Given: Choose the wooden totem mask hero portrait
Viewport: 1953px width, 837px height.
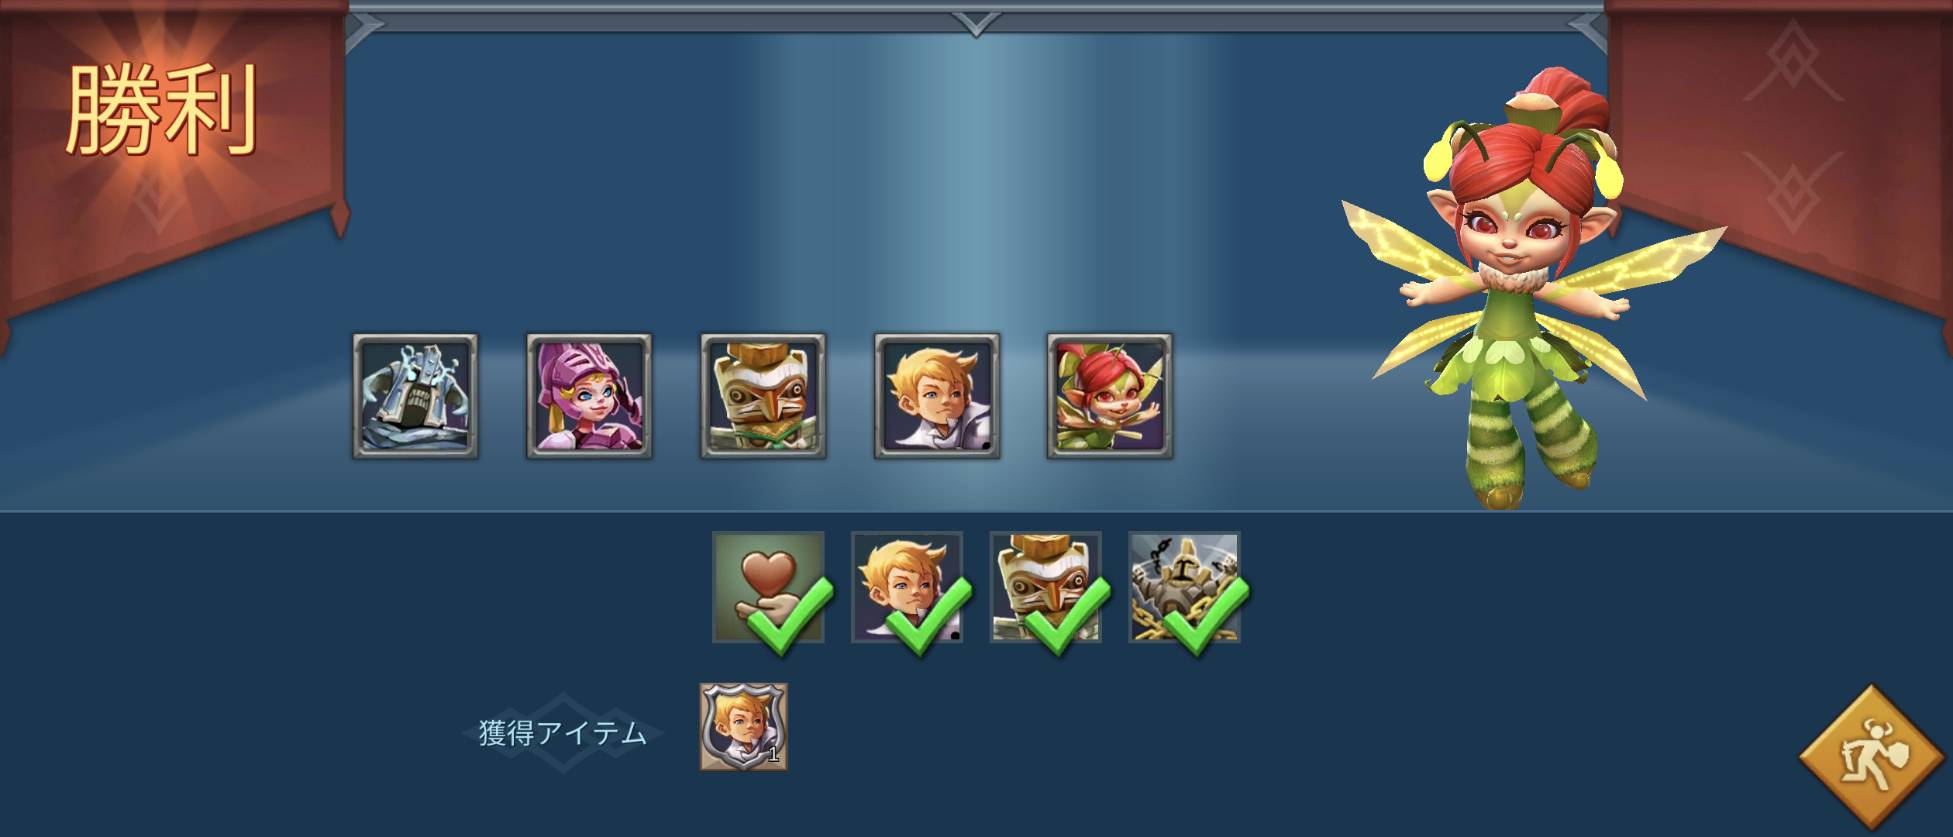Looking at the screenshot, I should 763,396.
